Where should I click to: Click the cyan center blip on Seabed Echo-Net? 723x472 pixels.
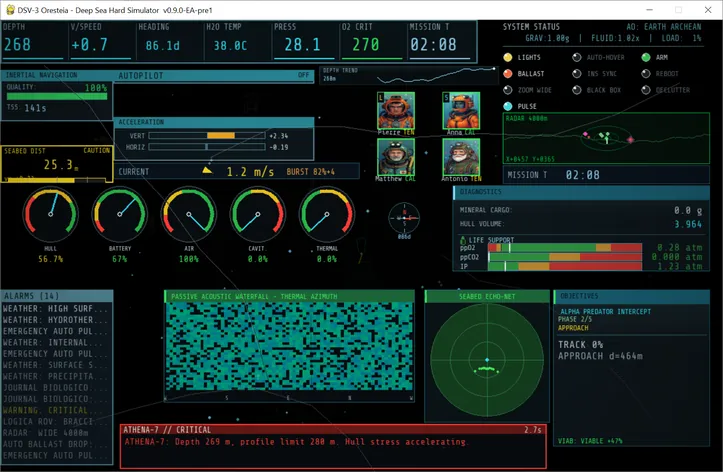click(487, 360)
